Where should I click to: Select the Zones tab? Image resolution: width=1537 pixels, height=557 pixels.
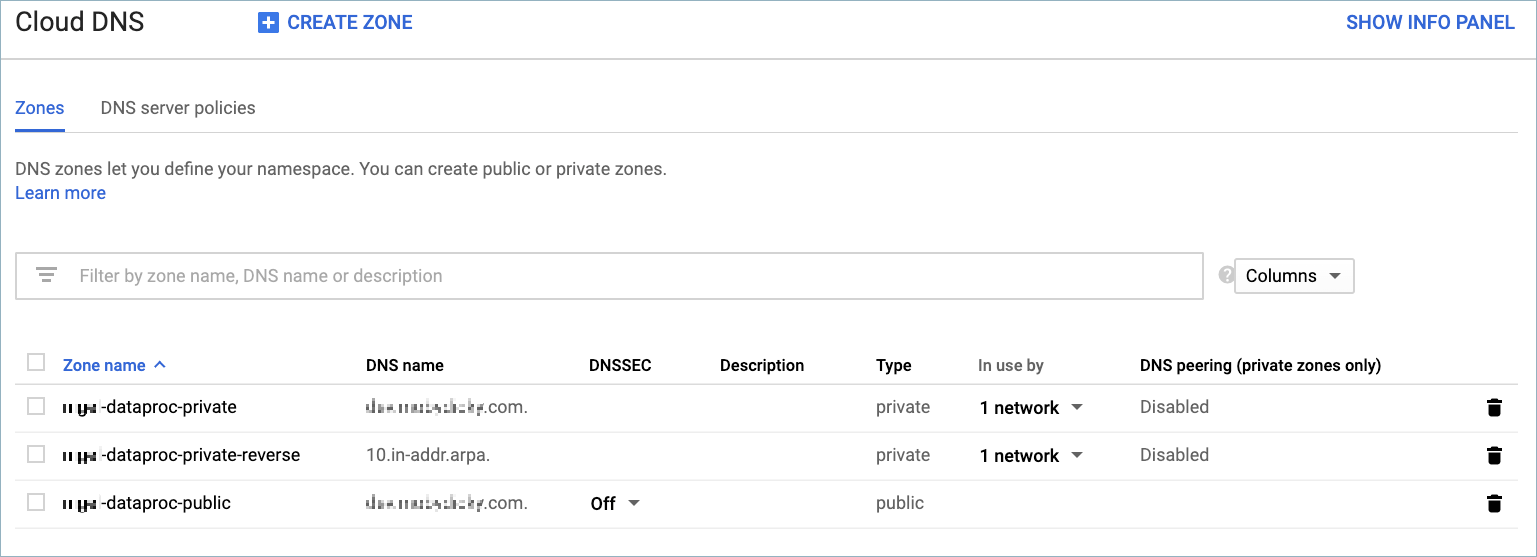coord(40,108)
